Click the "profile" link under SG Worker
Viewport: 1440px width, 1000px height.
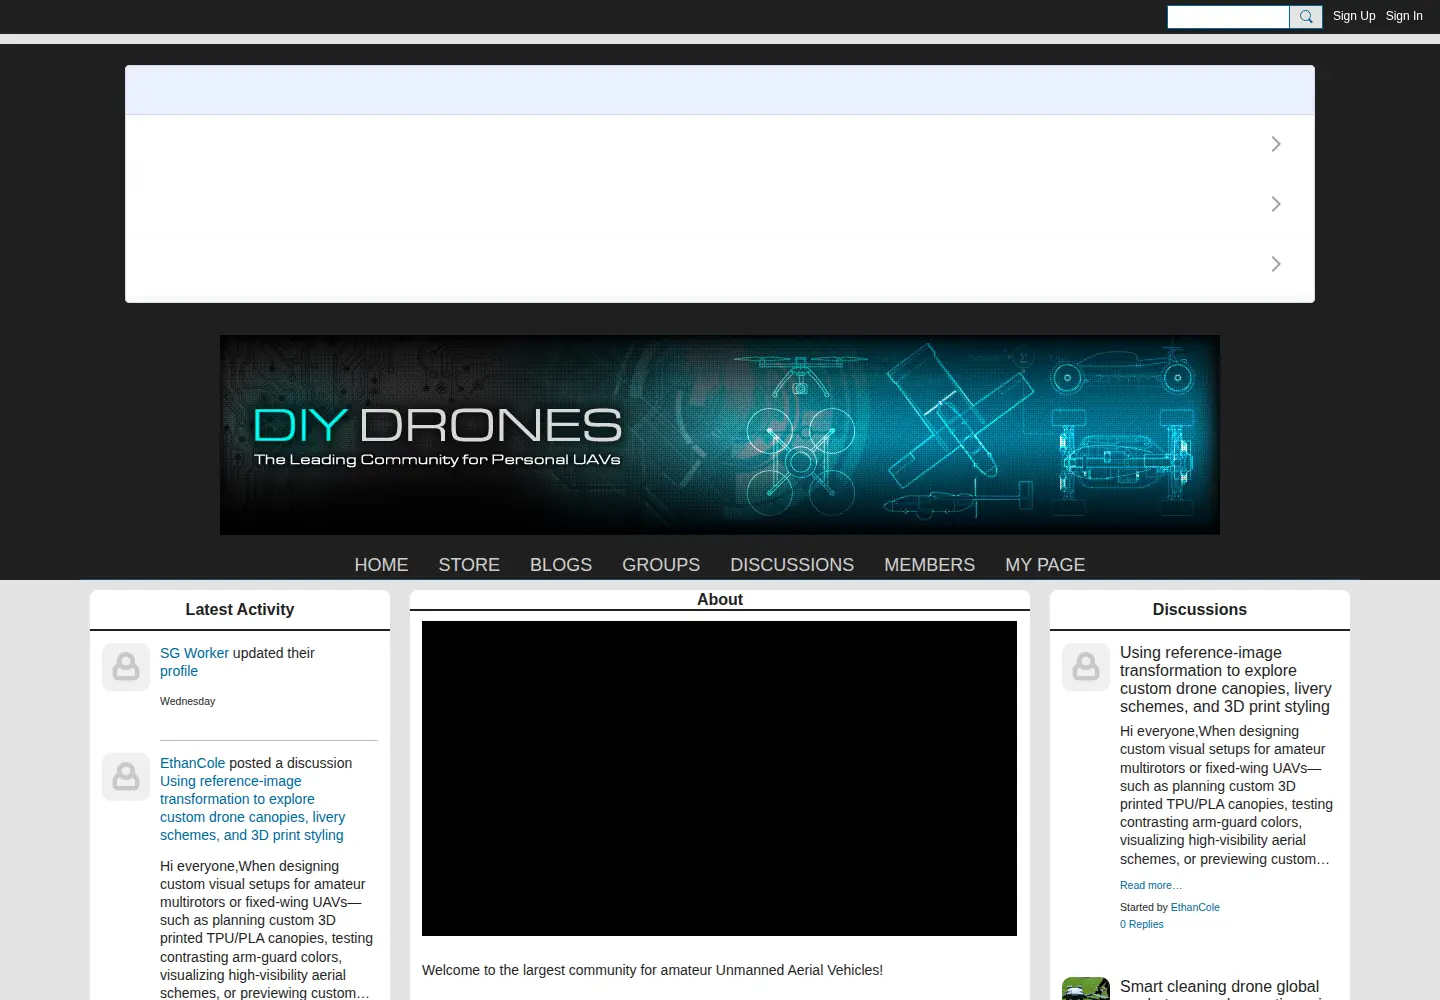[x=179, y=671]
